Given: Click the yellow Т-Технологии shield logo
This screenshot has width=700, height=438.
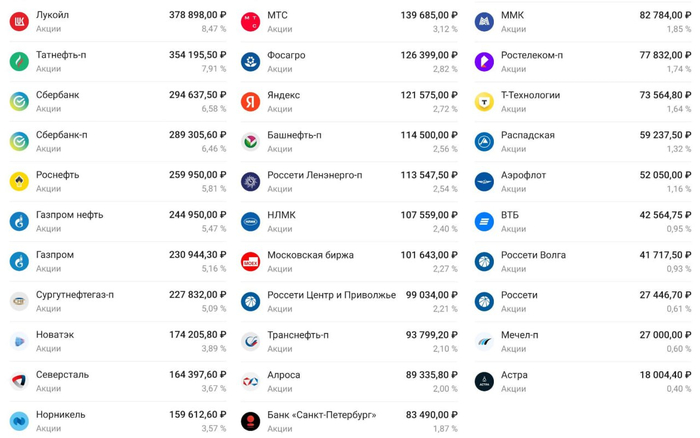Looking at the screenshot, I should (x=484, y=102).
